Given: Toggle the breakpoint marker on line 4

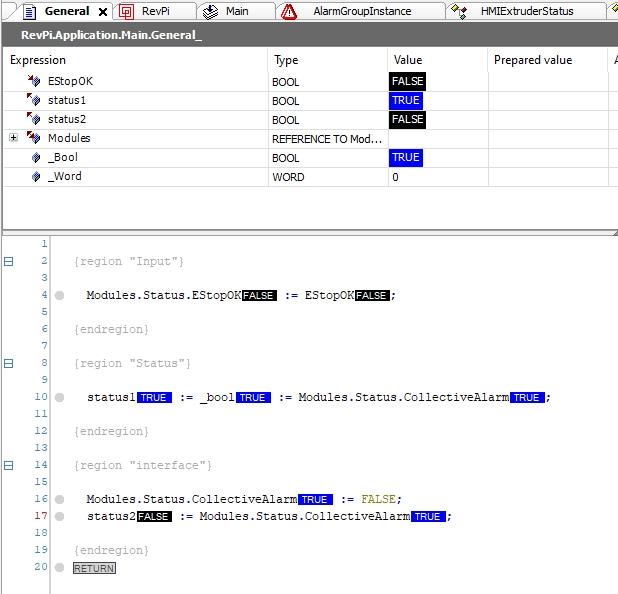Looking at the screenshot, I should point(60,296).
